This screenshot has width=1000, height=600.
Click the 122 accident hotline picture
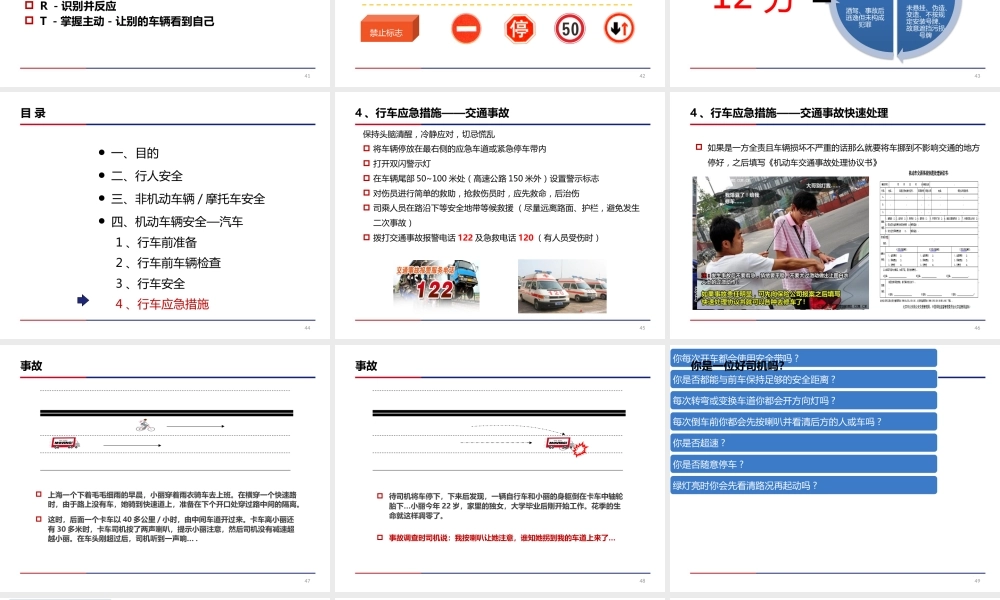pos(436,284)
